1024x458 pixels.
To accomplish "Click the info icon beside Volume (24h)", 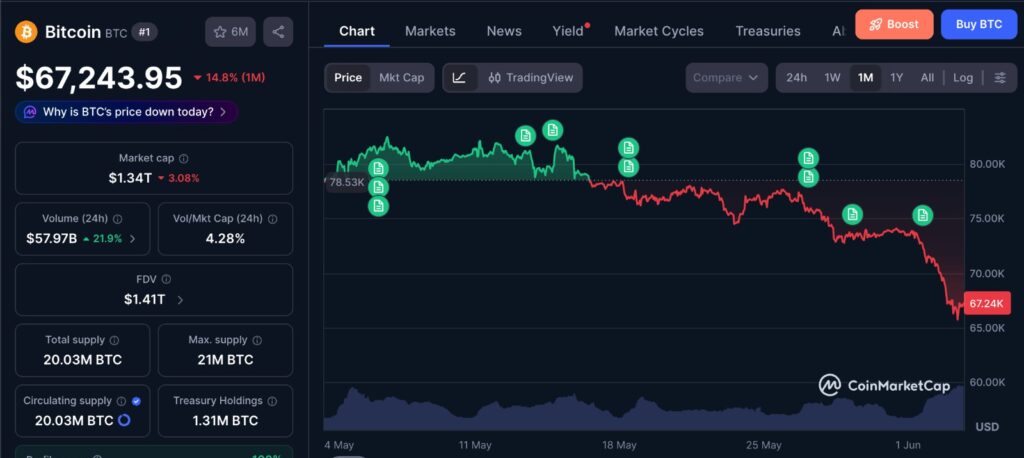I will point(118,219).
